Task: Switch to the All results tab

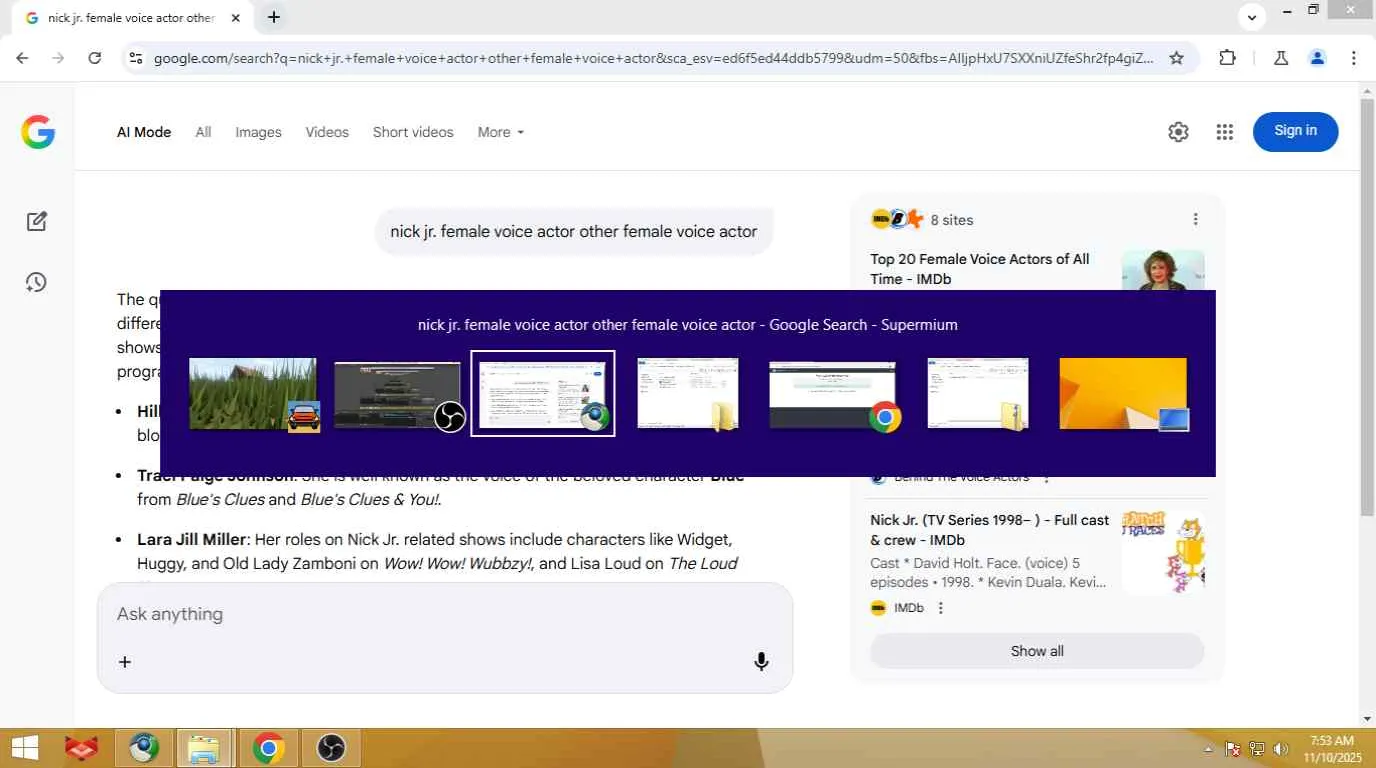Action: 203,132
